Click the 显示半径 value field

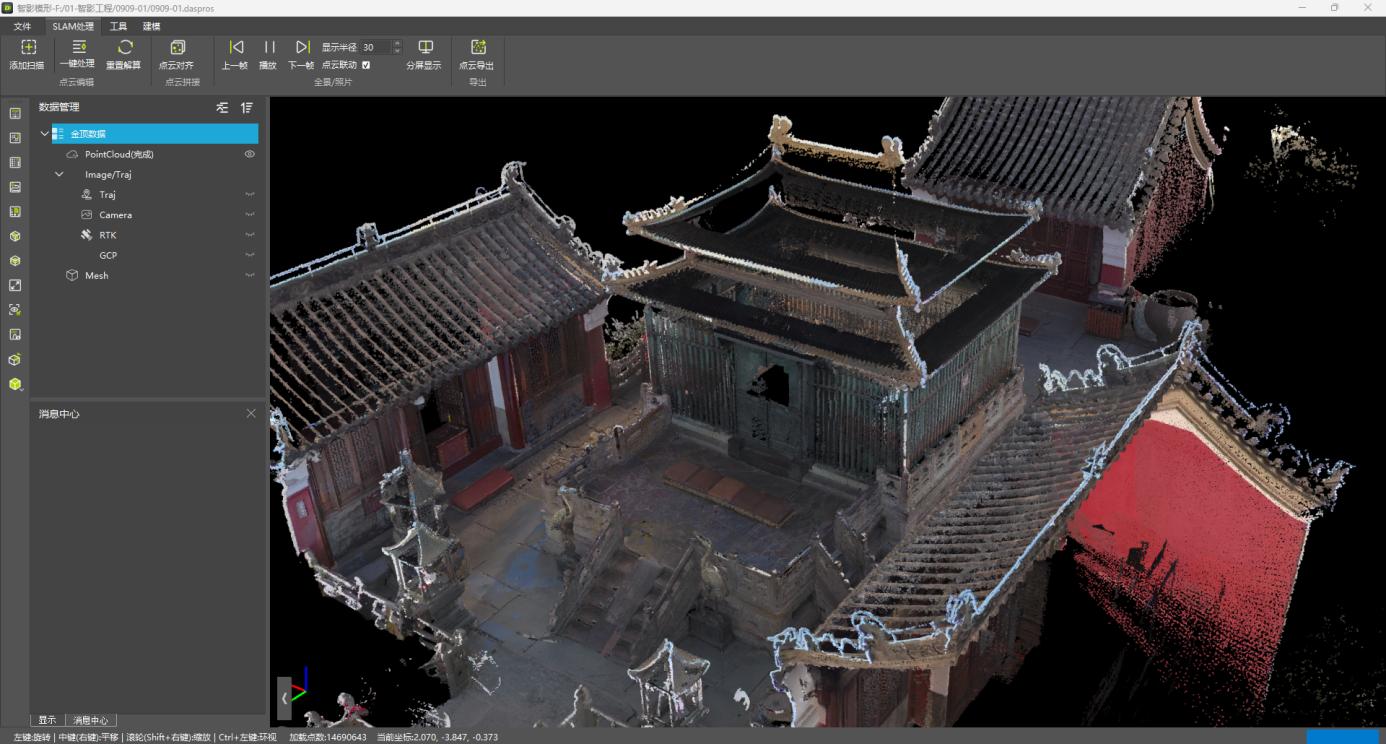pos(376,47)
